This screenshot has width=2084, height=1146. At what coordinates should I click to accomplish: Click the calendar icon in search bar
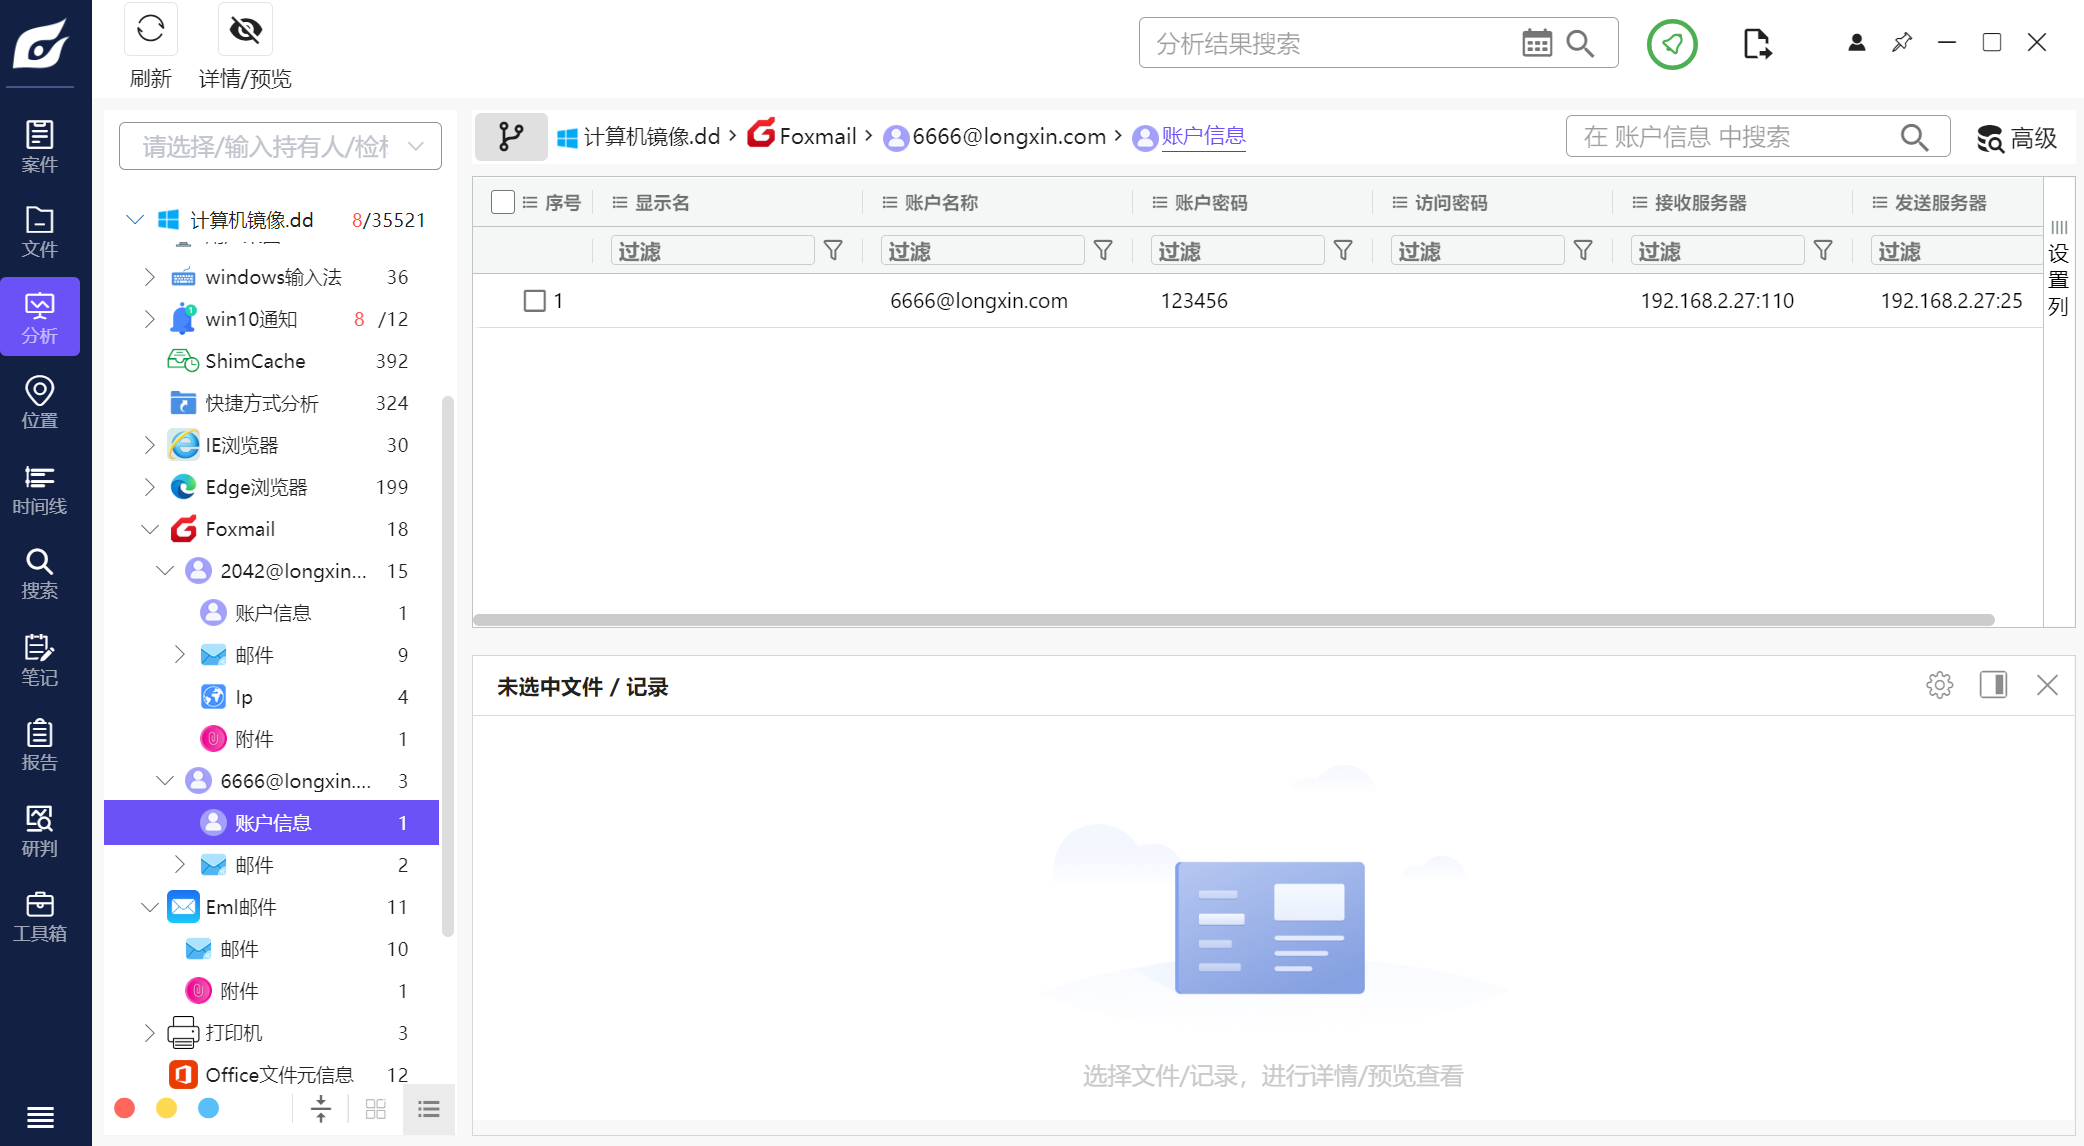point(1536,43)
